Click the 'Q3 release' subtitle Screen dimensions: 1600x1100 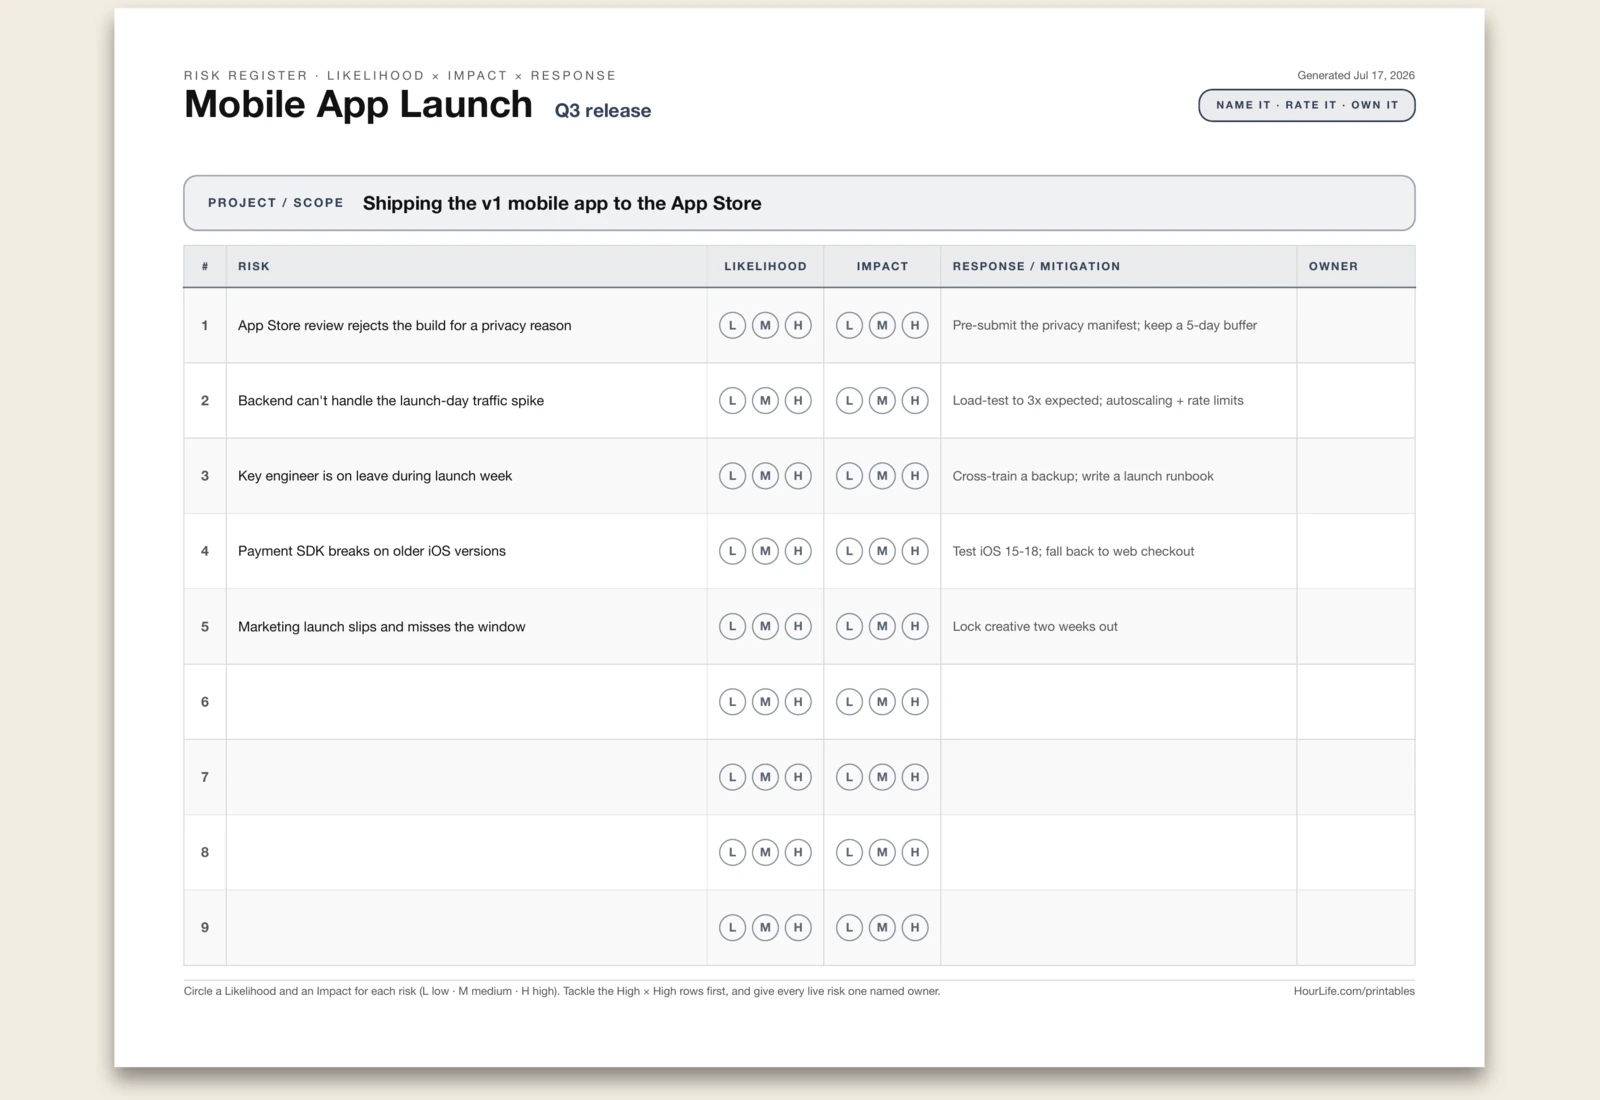click(x=603, y=111)
